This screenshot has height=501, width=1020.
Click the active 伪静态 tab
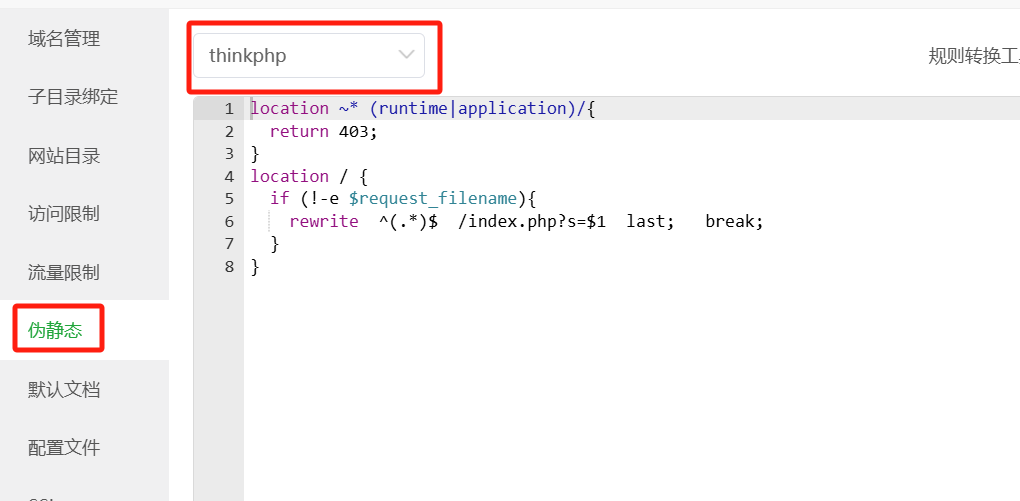[56, 330]
